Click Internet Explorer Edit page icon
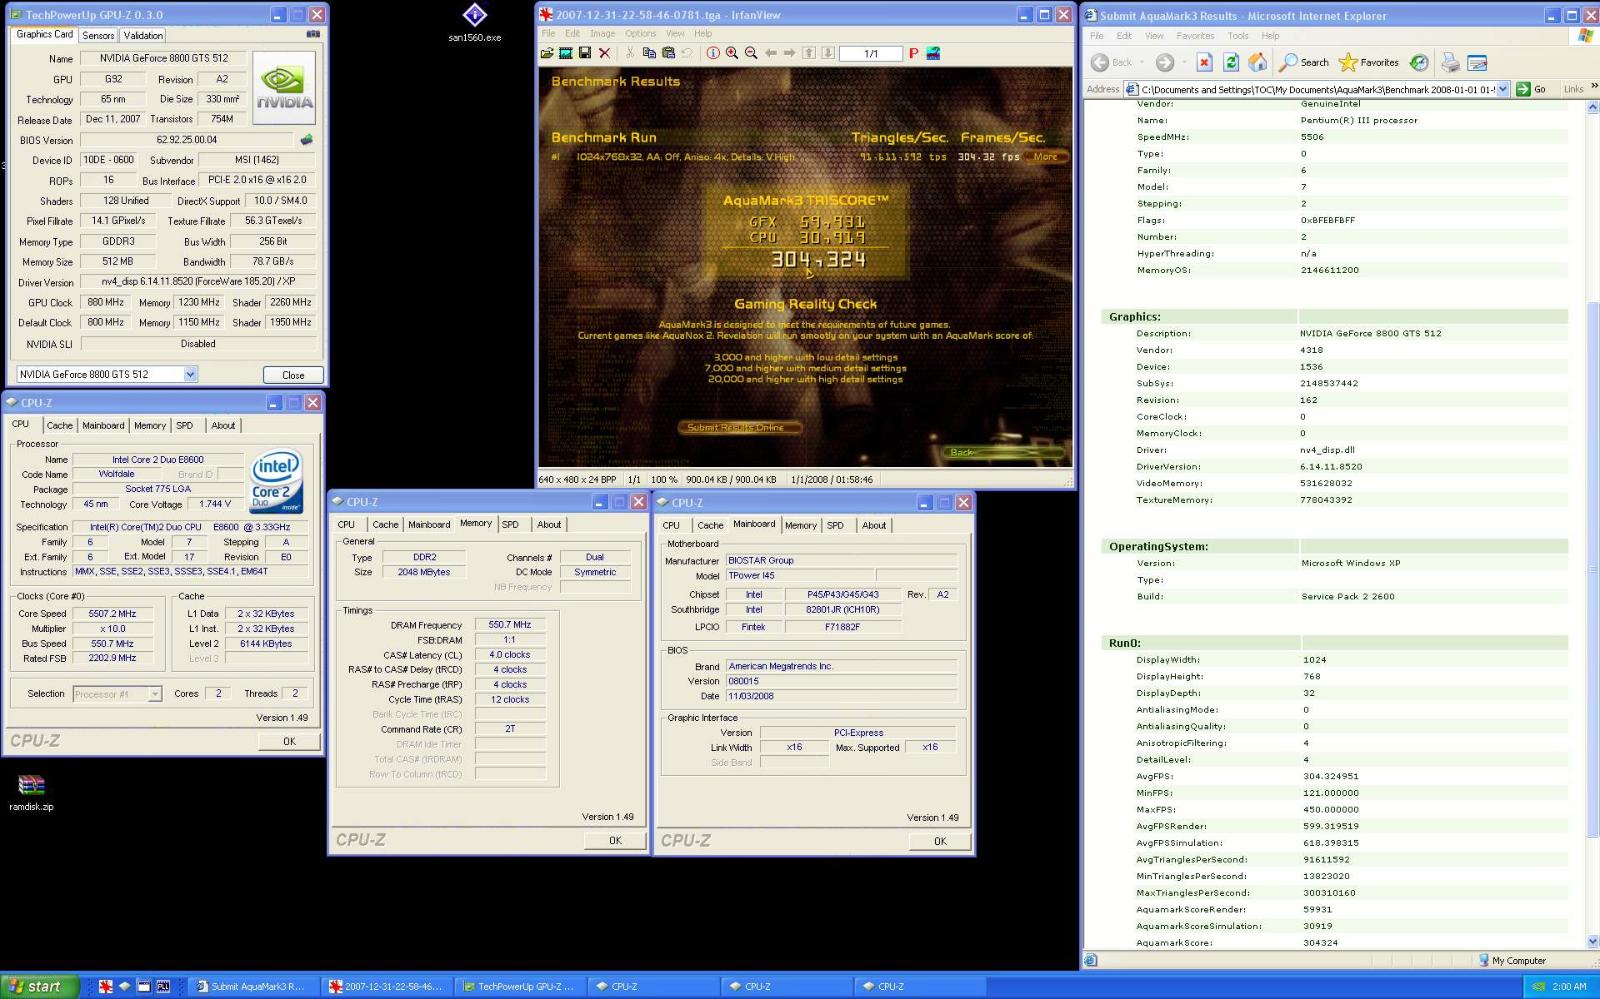This screenshot has width=1600, height=999. pyautogui.click(x=1477, y=62)
